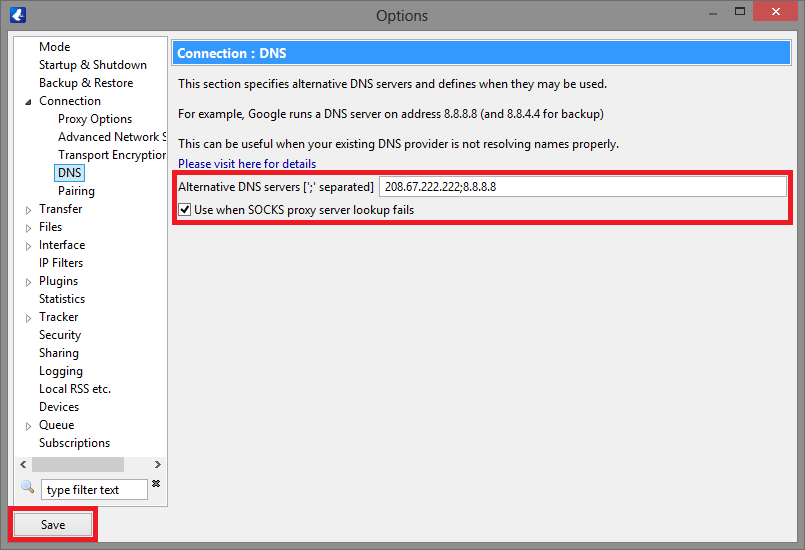Clear the filter text with the x icon
805x550 pixels.
155,484
